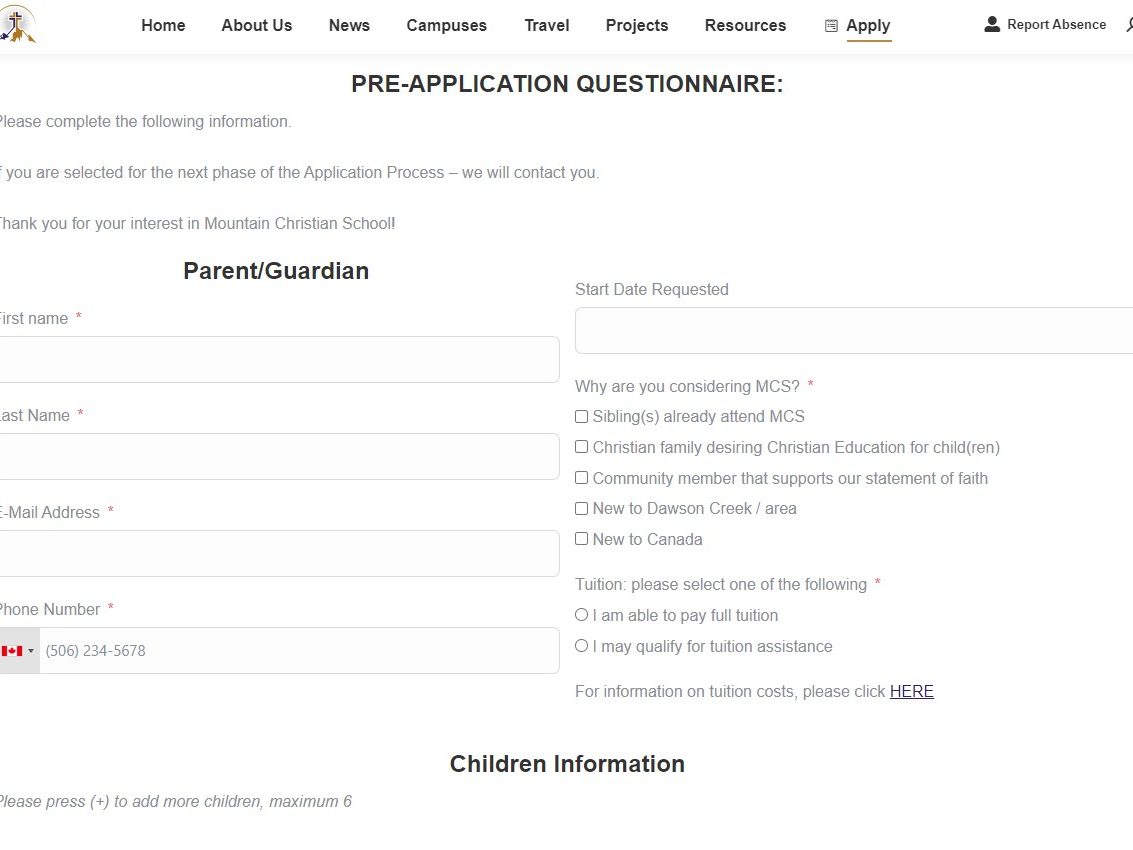Click the search magnifier icon
This screenshot has width=1133, height=850.
point(1129,25)
